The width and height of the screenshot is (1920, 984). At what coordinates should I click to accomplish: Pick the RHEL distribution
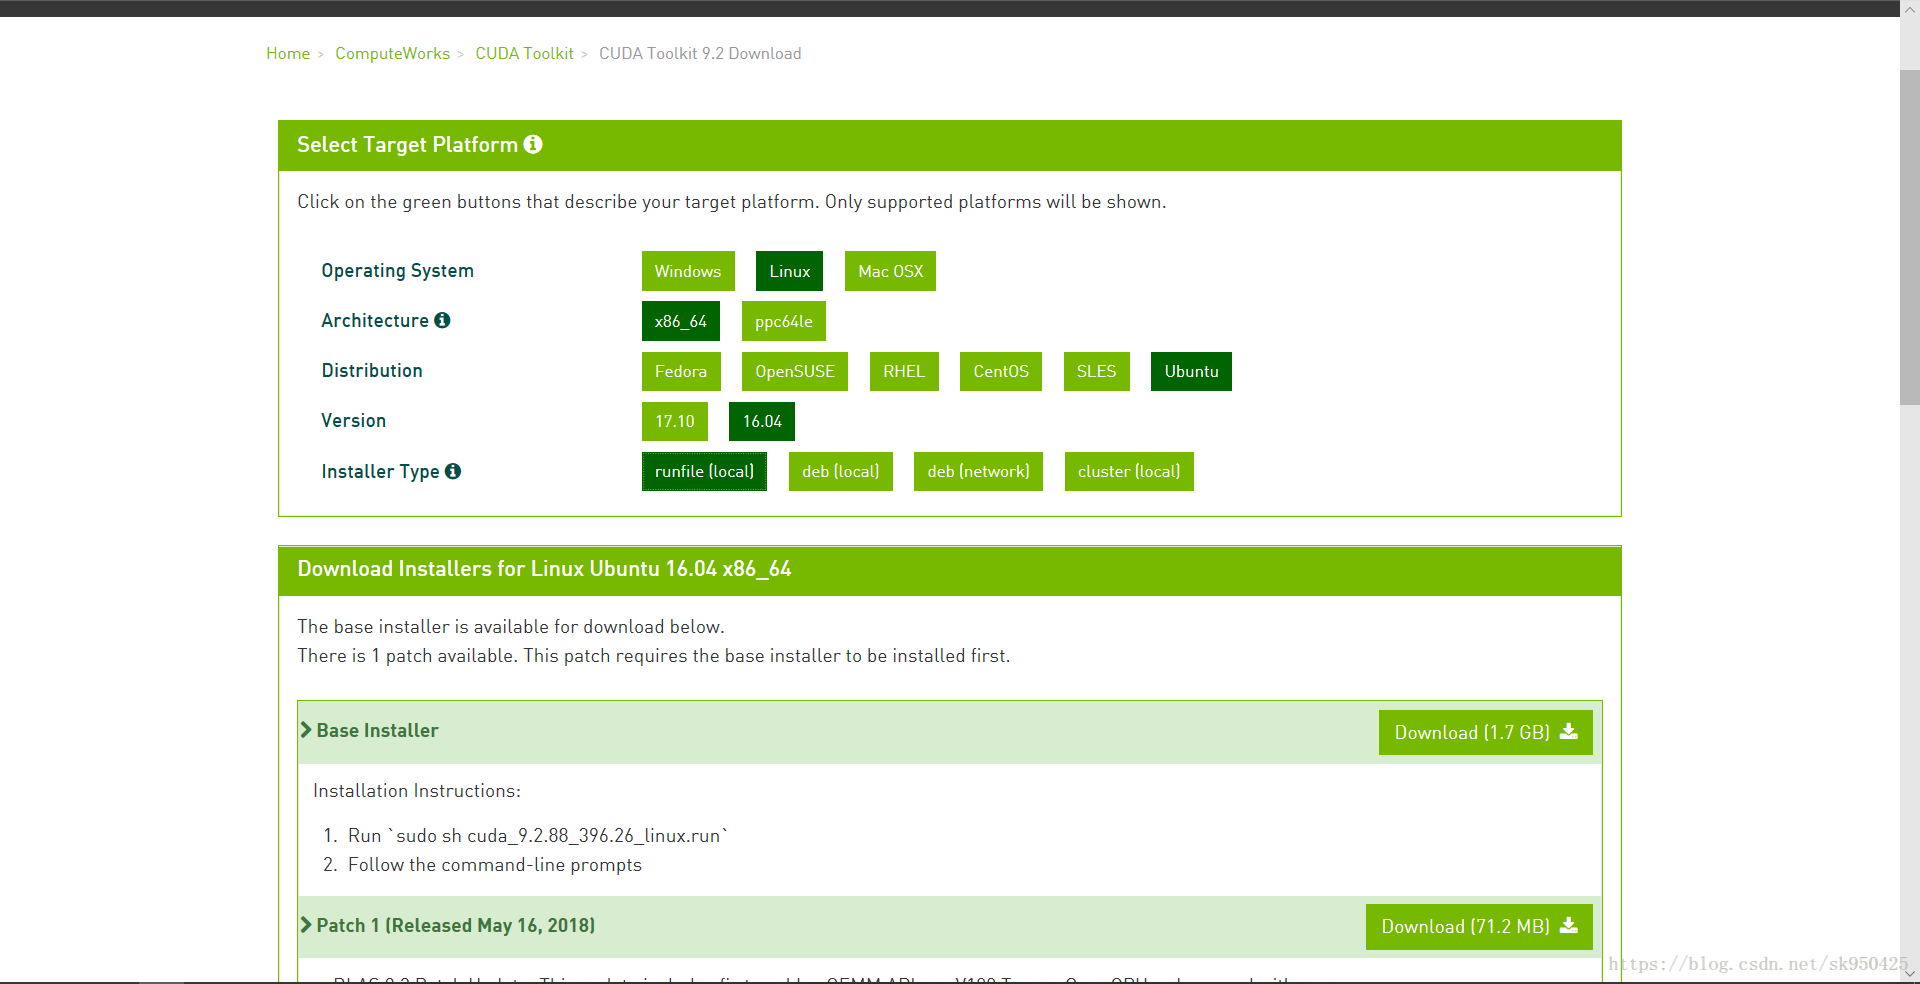pos(904,371)
